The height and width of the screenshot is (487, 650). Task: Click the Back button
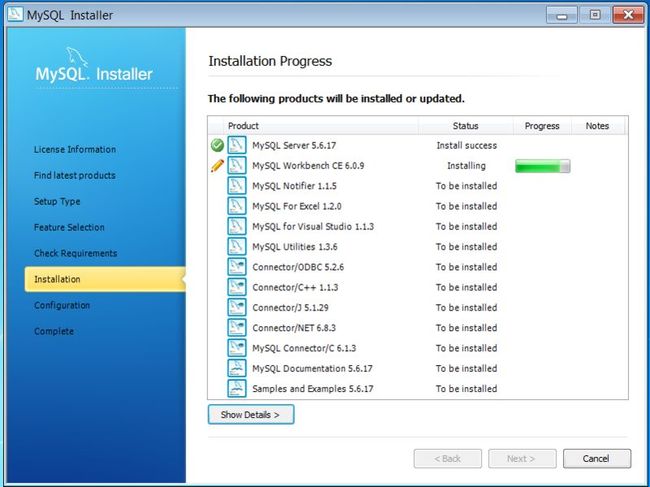pos(448,459)
